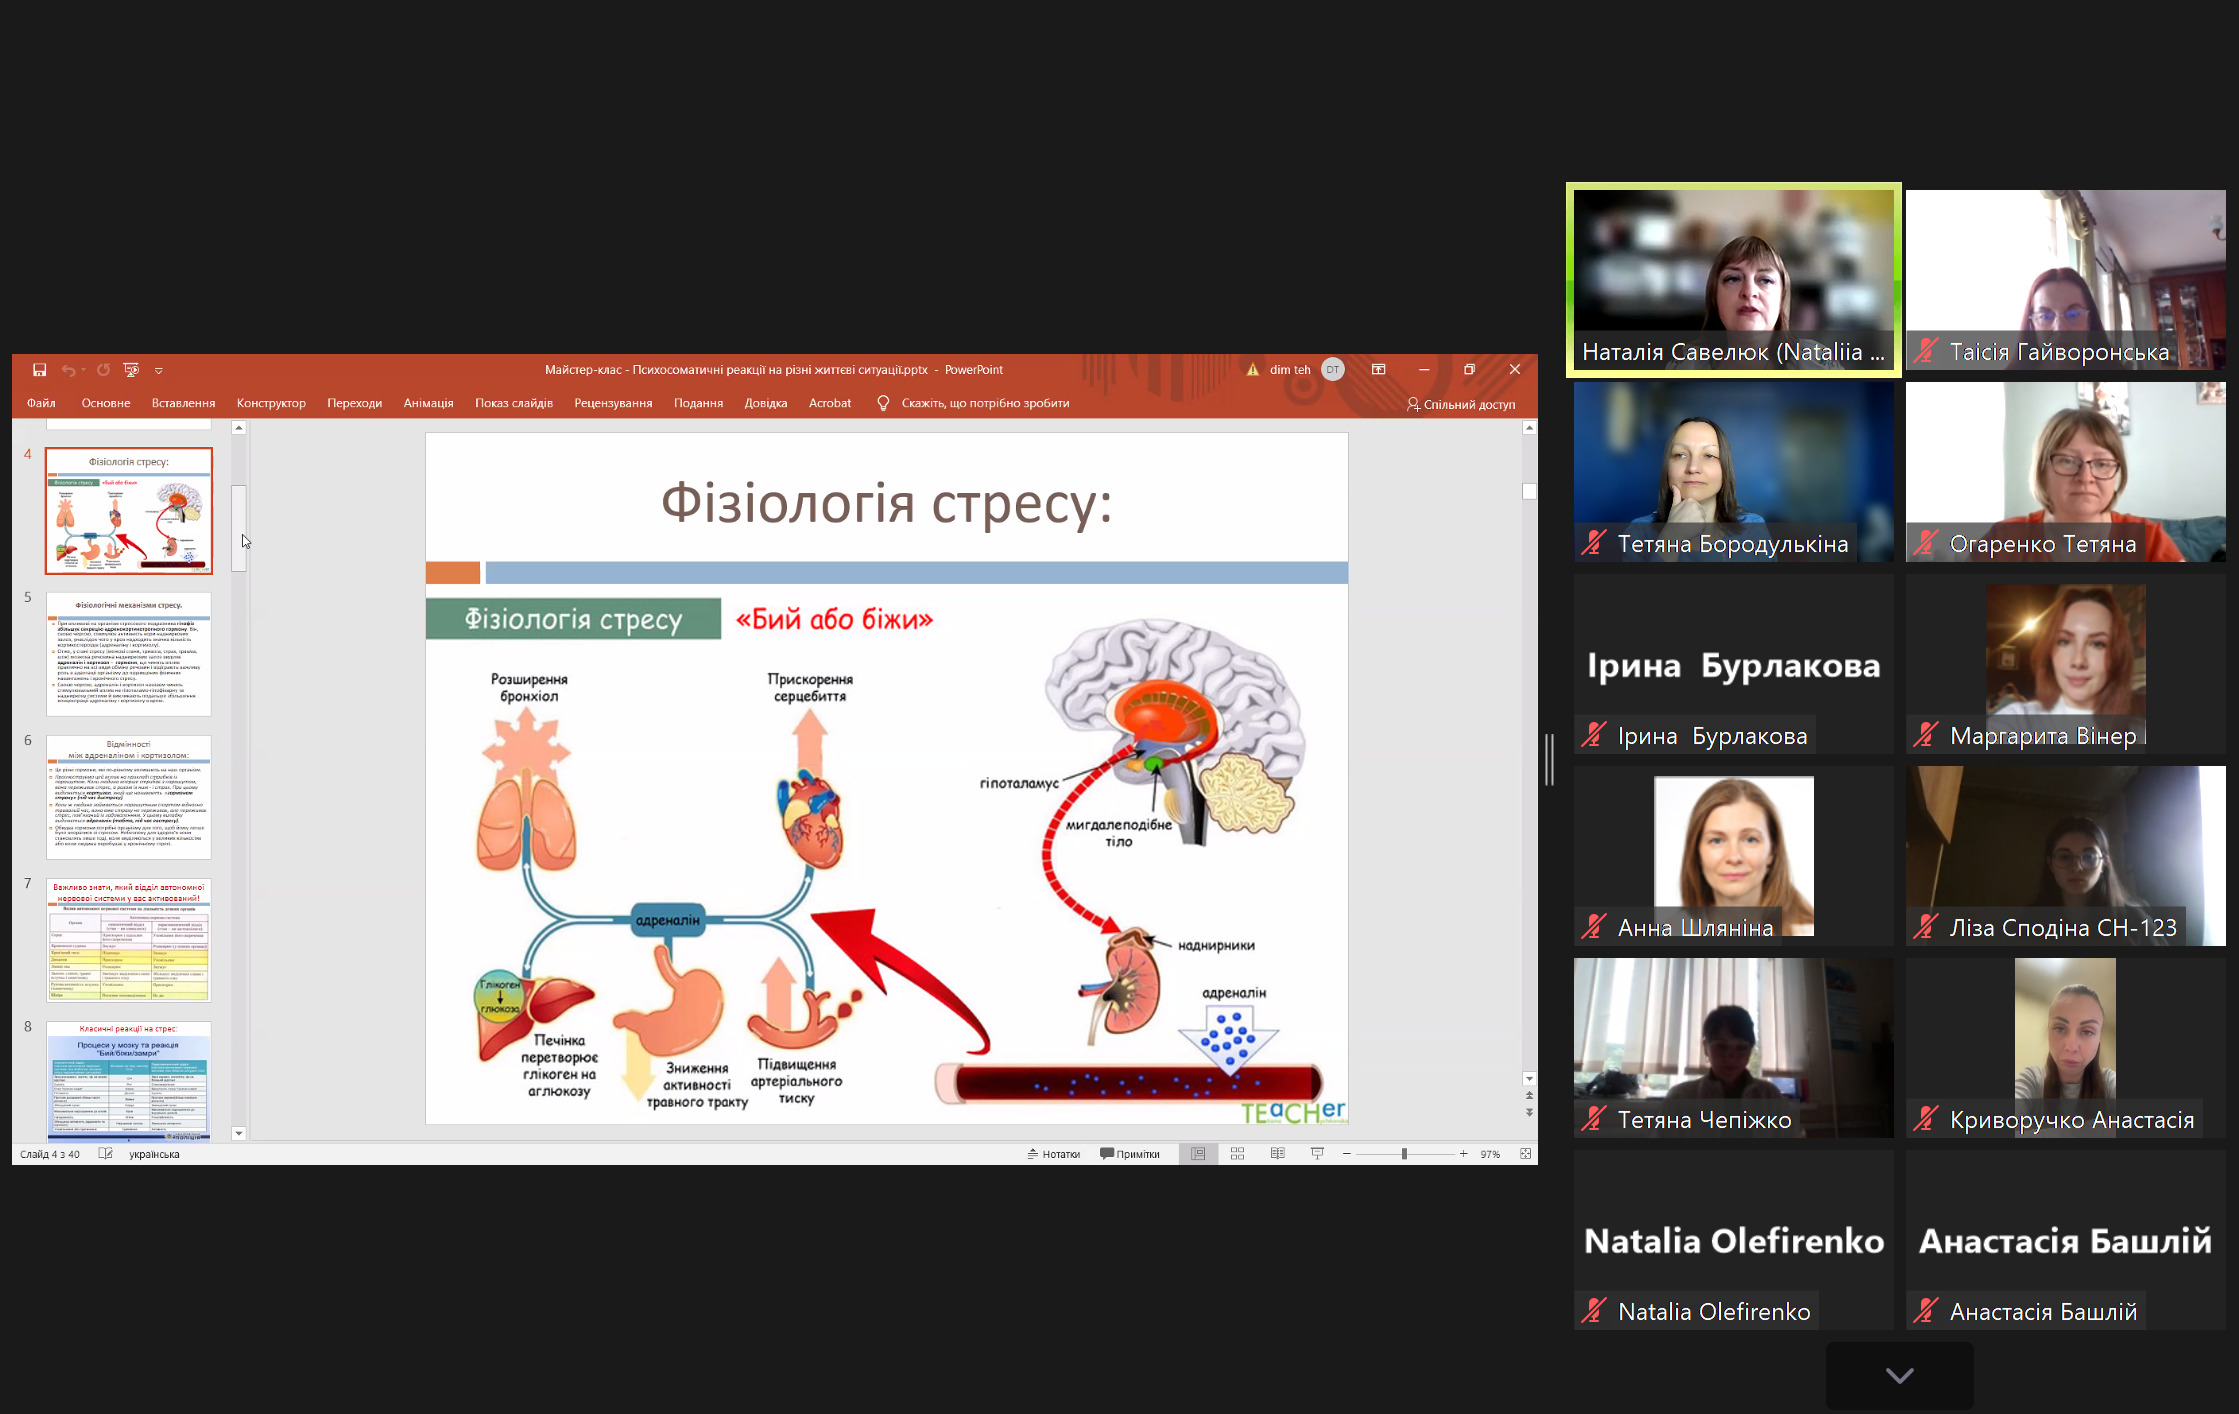Click the Спільний доступ share button
Viewport: 2239px width, 1414px height.
pos(1461,404)
